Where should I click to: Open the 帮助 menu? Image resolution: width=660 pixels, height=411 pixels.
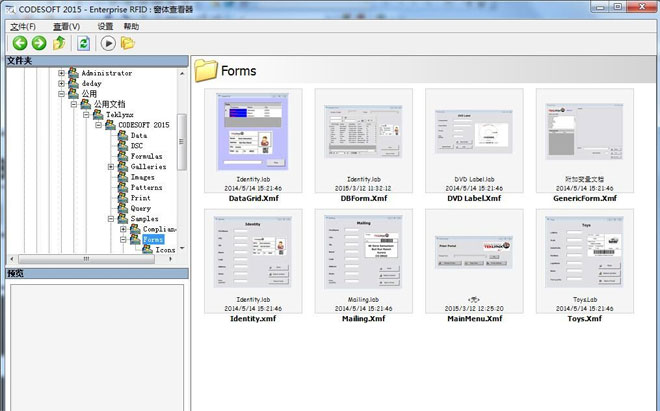point(131,27)
